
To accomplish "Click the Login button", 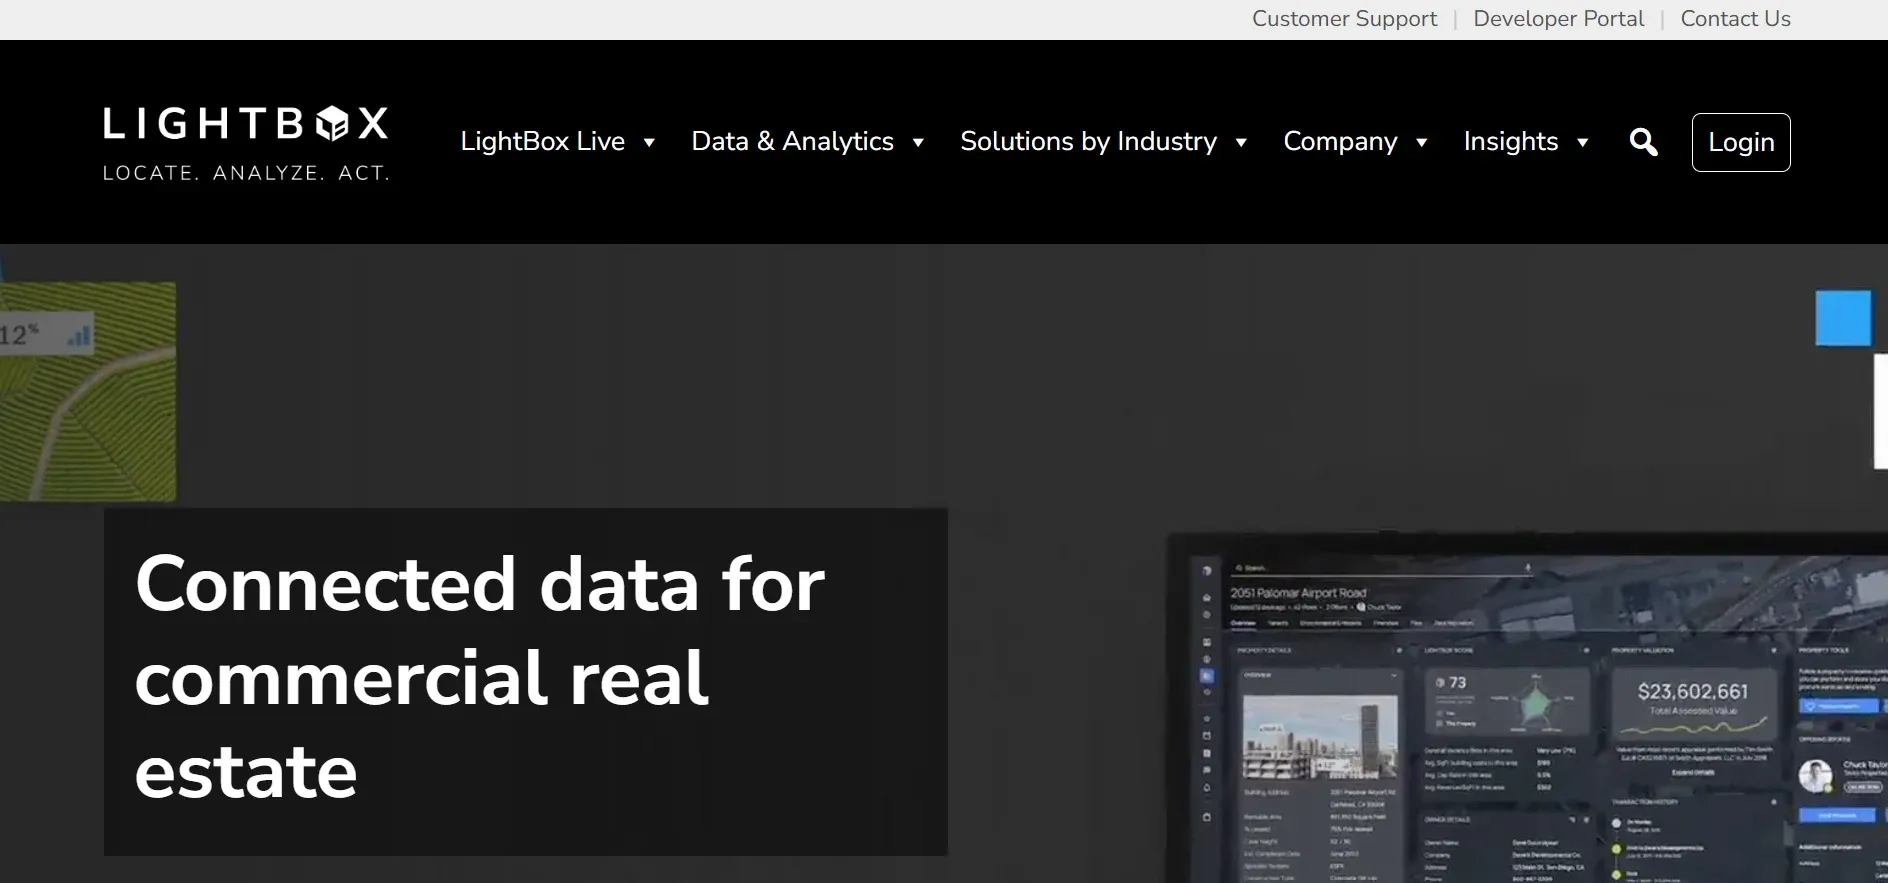I will (1741, 142).
